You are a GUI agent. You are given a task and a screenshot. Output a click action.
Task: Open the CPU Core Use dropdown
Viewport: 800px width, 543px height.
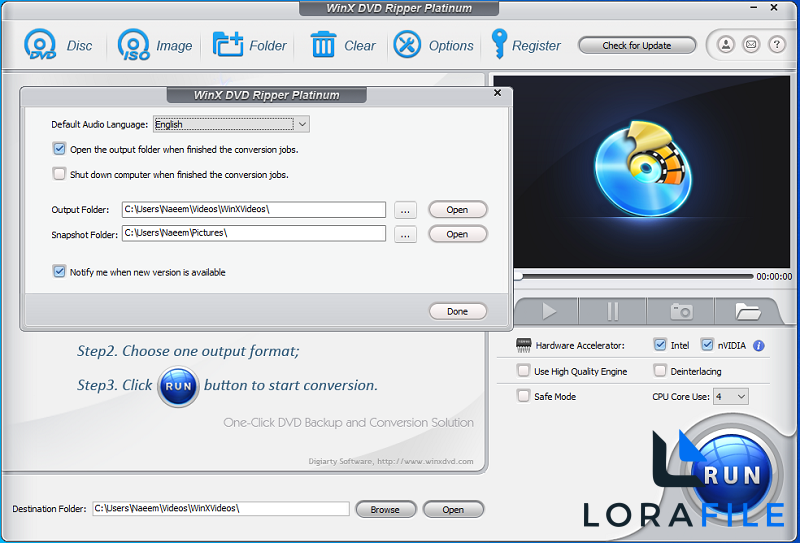[x=731, y=397]
